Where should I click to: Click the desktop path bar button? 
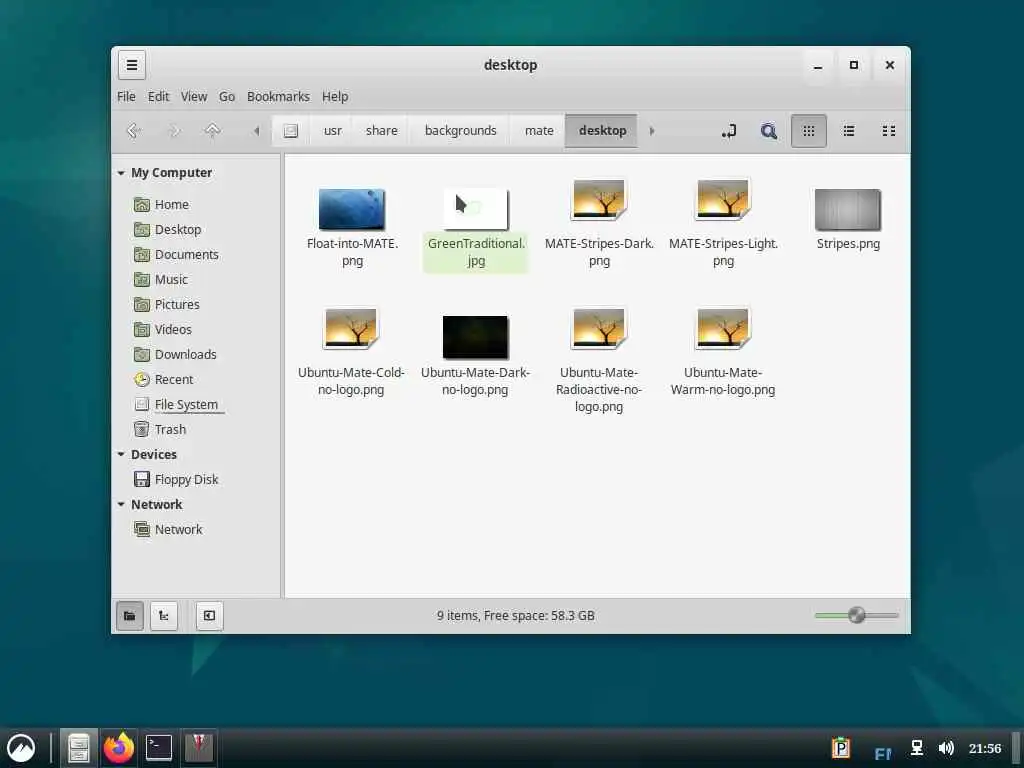click(602, 131)
